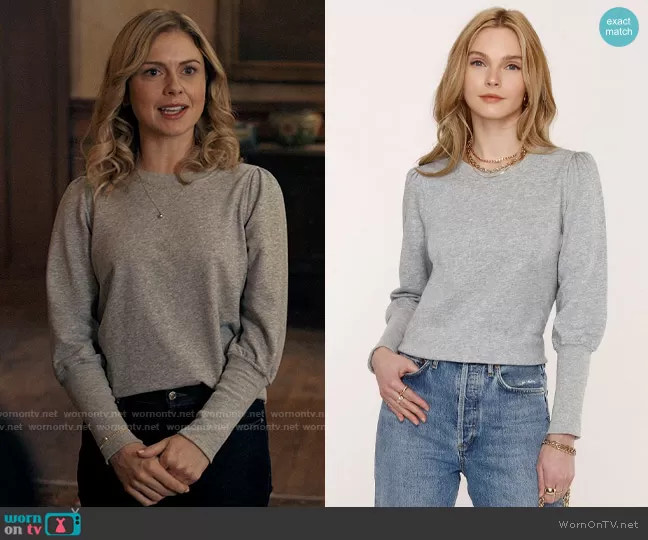Click the dark jeans button in TV scene

pos(171,397)
